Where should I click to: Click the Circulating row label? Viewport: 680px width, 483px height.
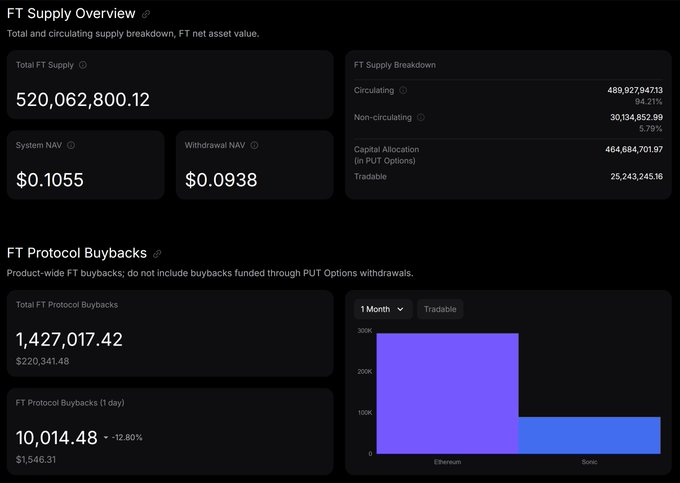tap(374, 90)
